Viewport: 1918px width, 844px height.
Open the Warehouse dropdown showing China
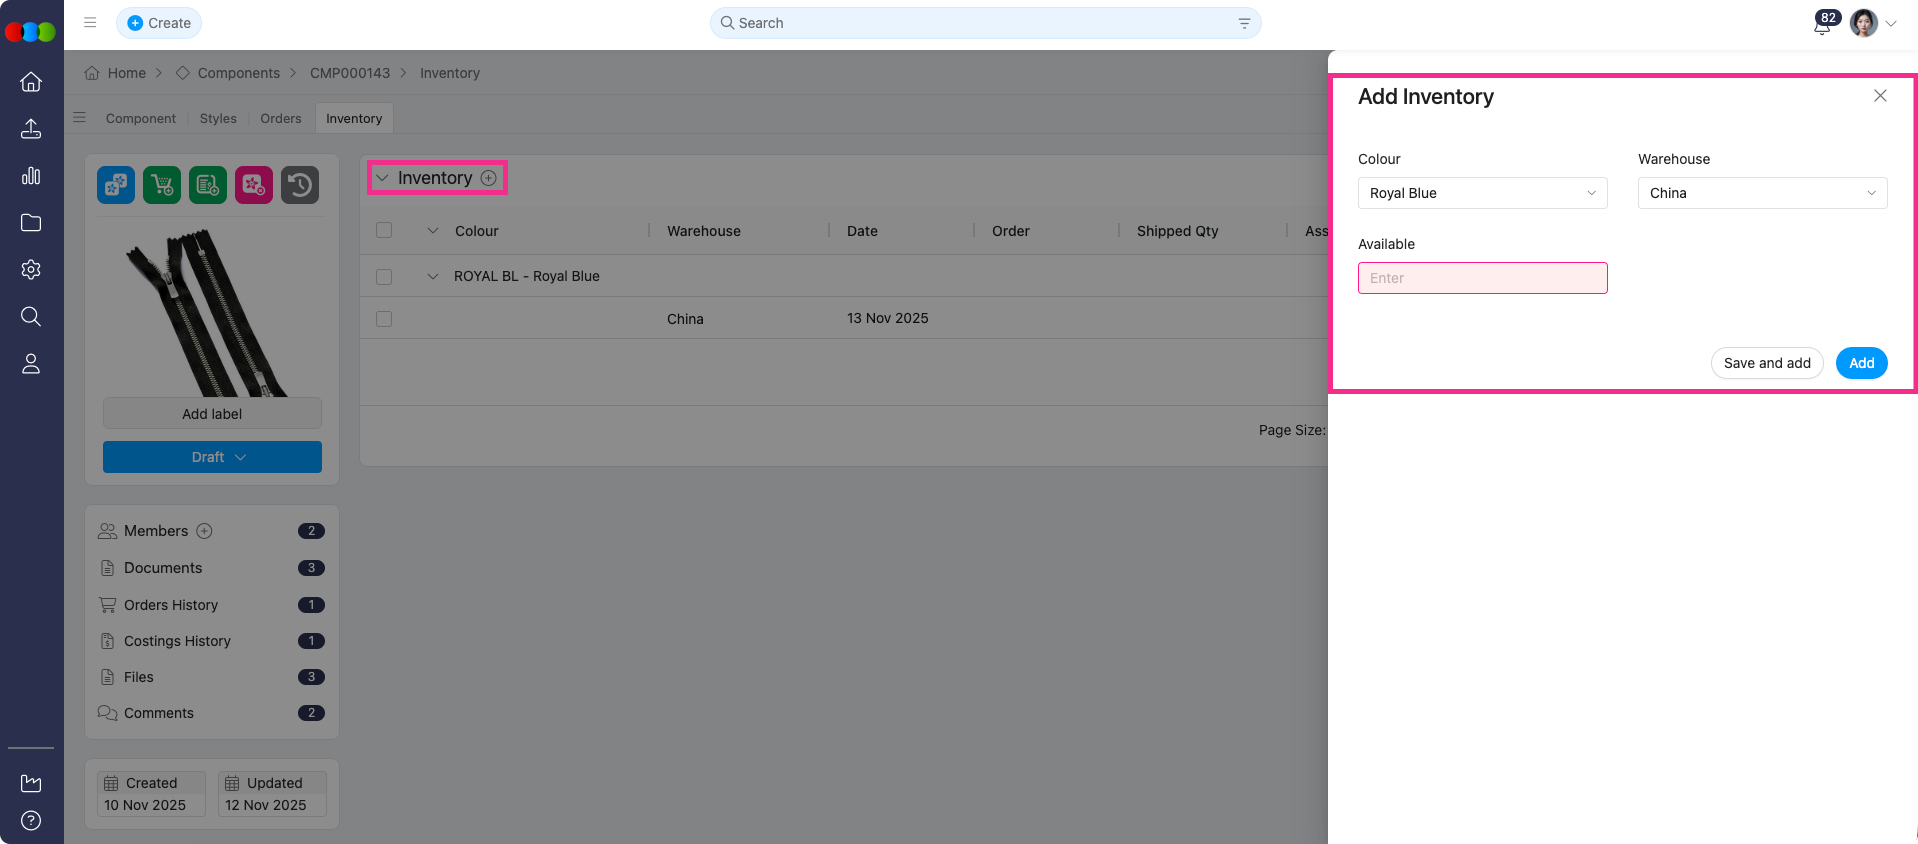[x=1762, y=193]
